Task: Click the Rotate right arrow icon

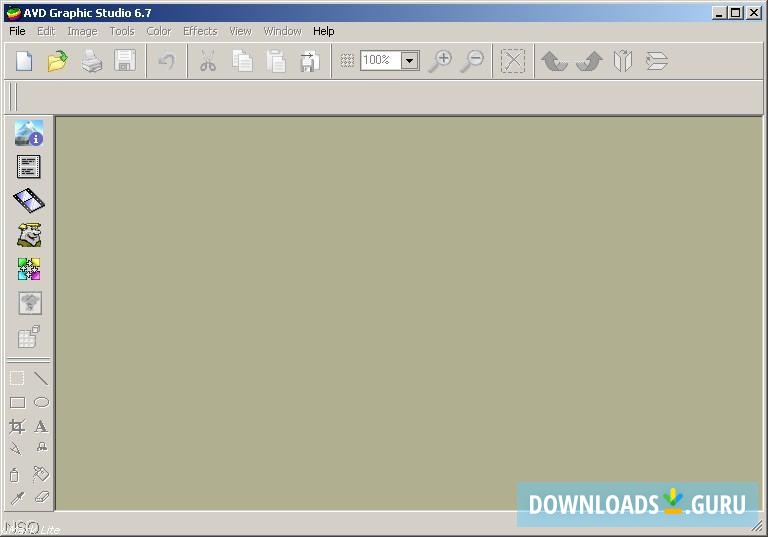Action: [589, 61]
